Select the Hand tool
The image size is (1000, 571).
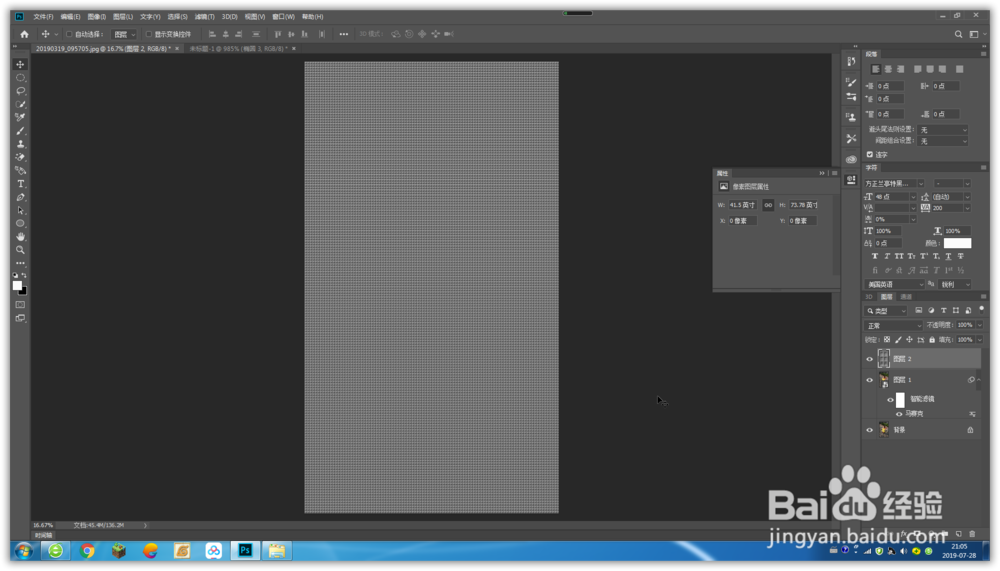[x=20, y=237]
